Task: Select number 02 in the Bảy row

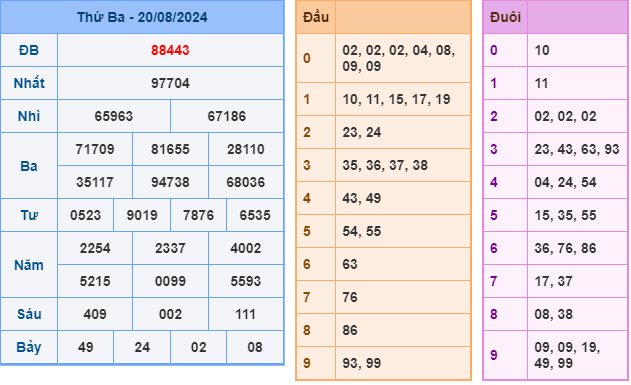Action: (198, 347)
